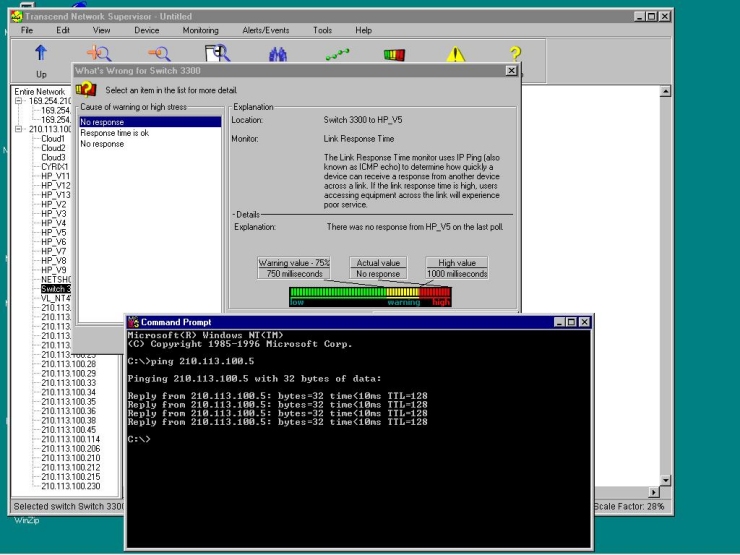Click the High value 1000 milliseconds box
The height and width of the screenshot is (555, 740).
[x=457, y=268]
